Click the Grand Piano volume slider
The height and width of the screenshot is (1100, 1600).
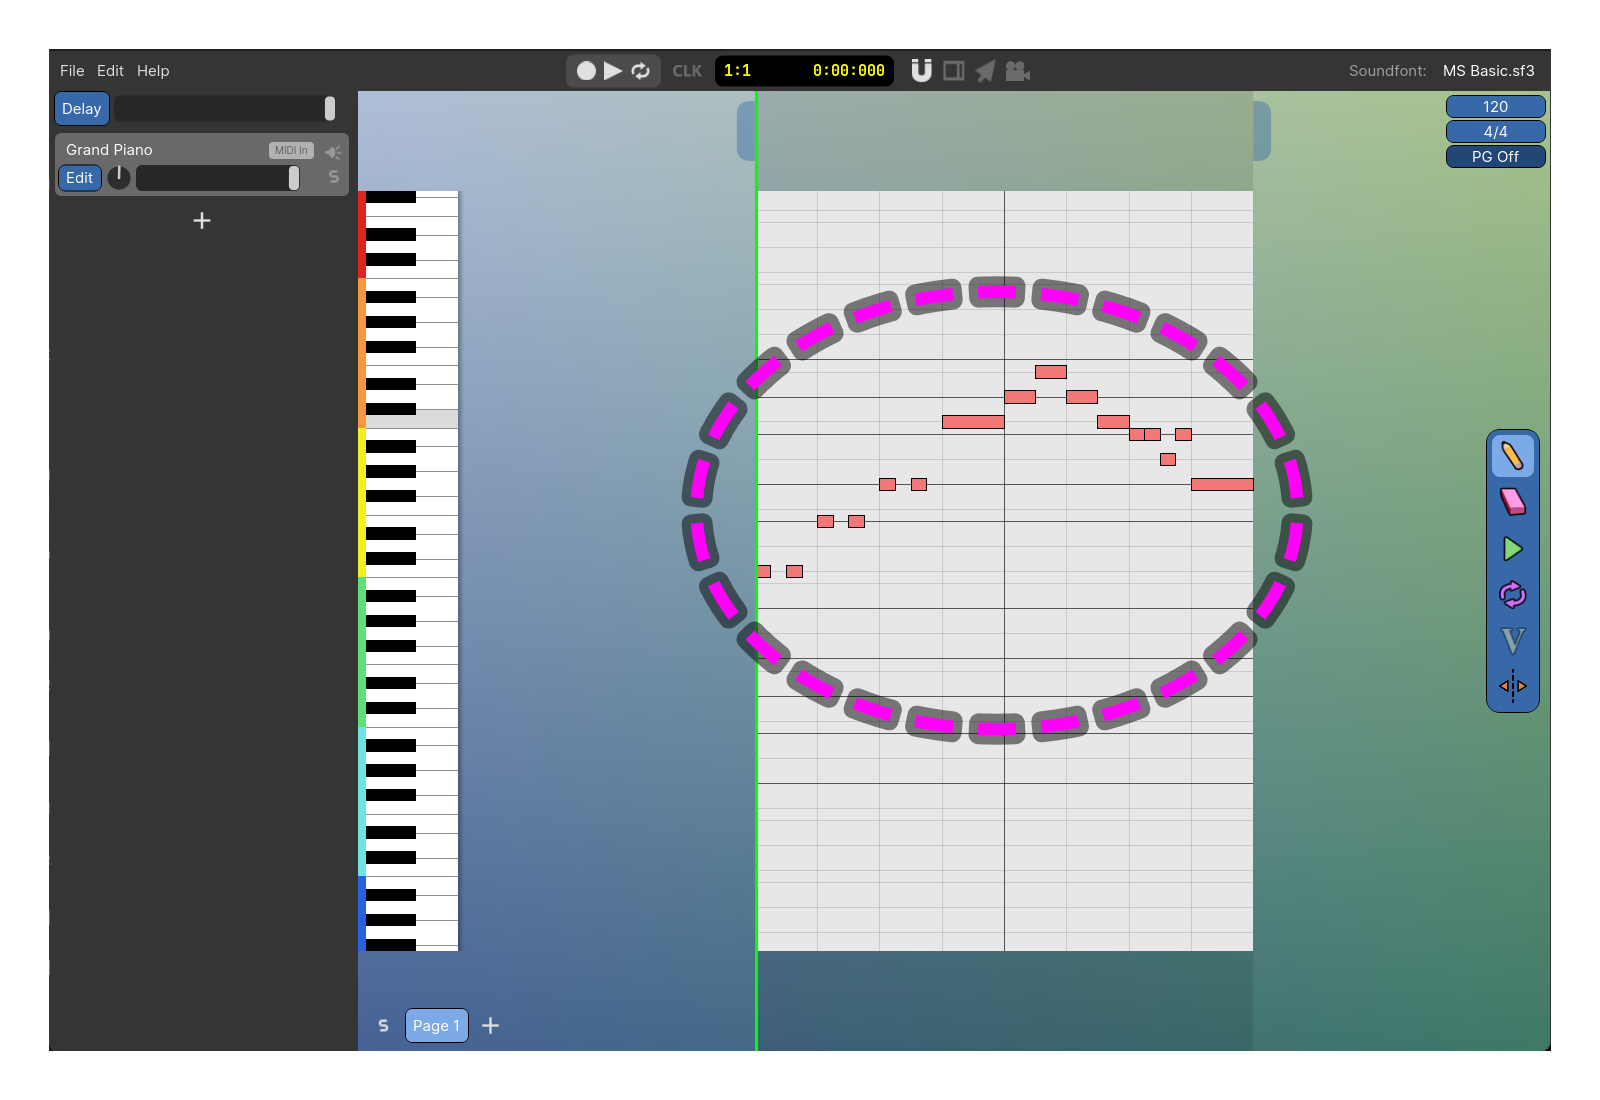217,178
